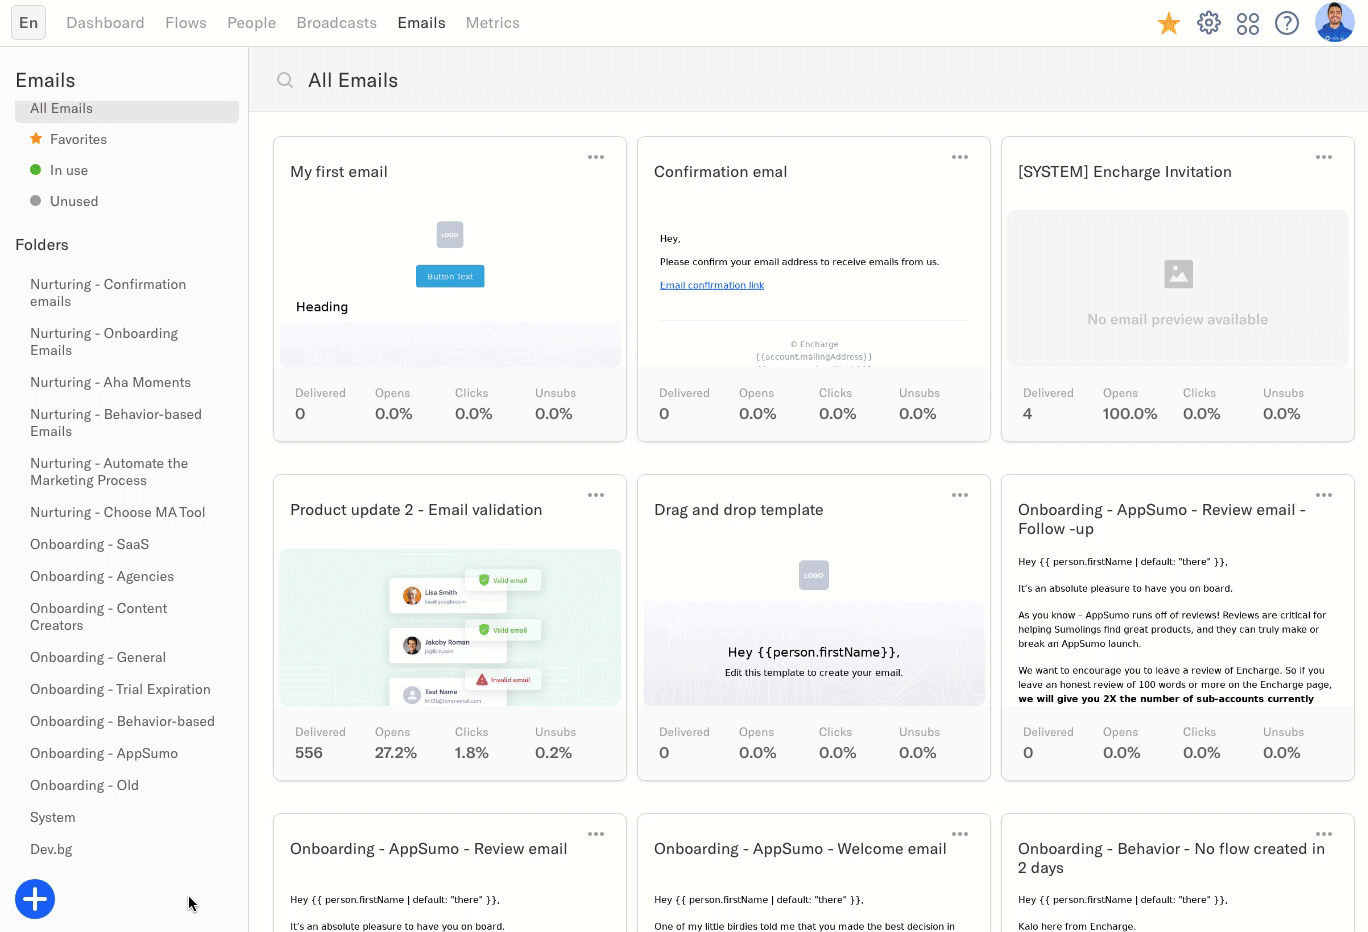
Task: Open Onboarding - SaaS folder
Action: 89,544
